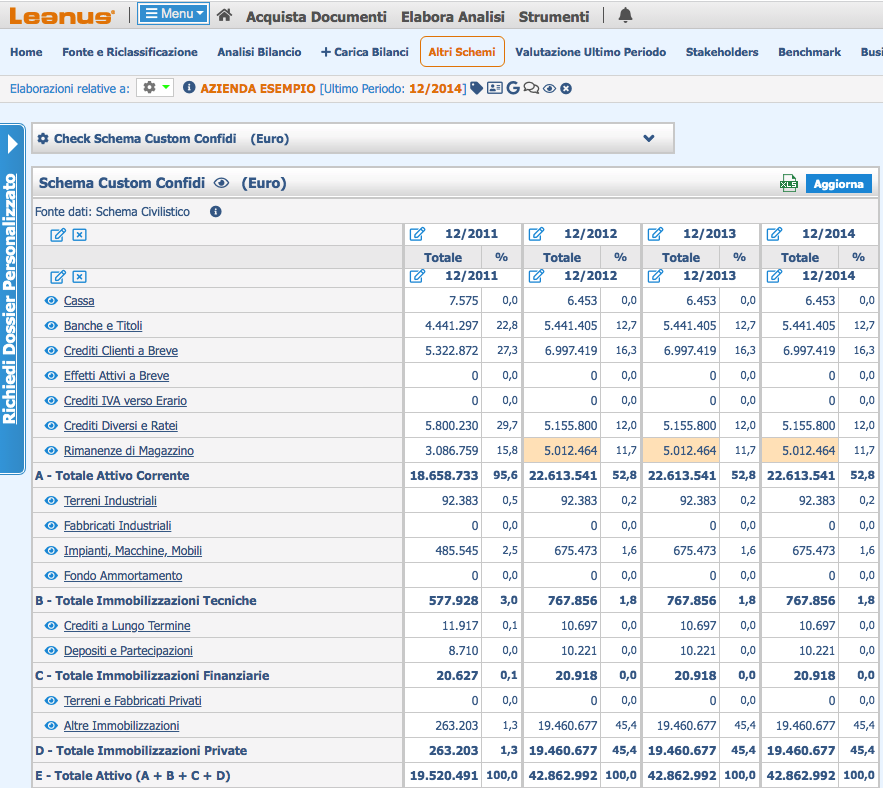Open the Banche e Titoli link
Screen dimensions: 883x788
point(103,326)
